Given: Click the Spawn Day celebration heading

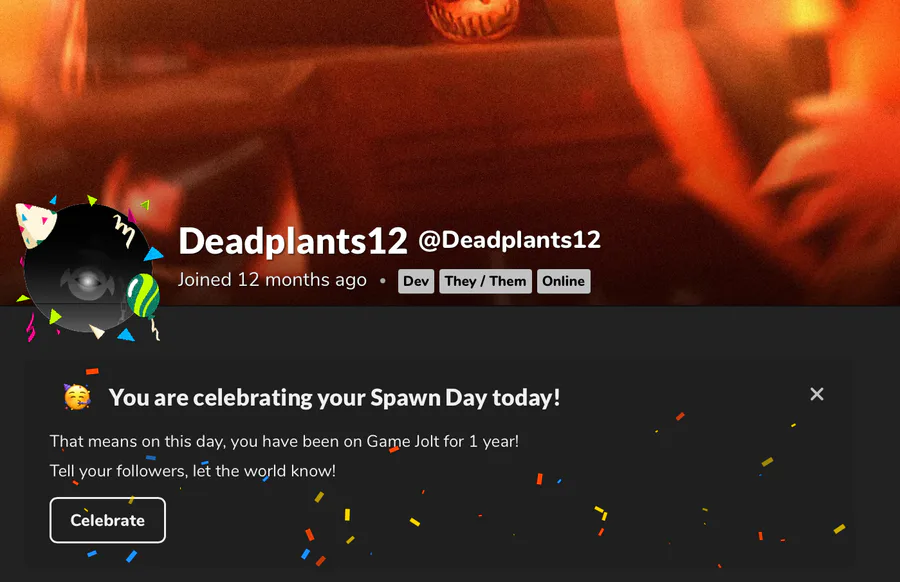Looking at the screenshot, I should (335, 398).
